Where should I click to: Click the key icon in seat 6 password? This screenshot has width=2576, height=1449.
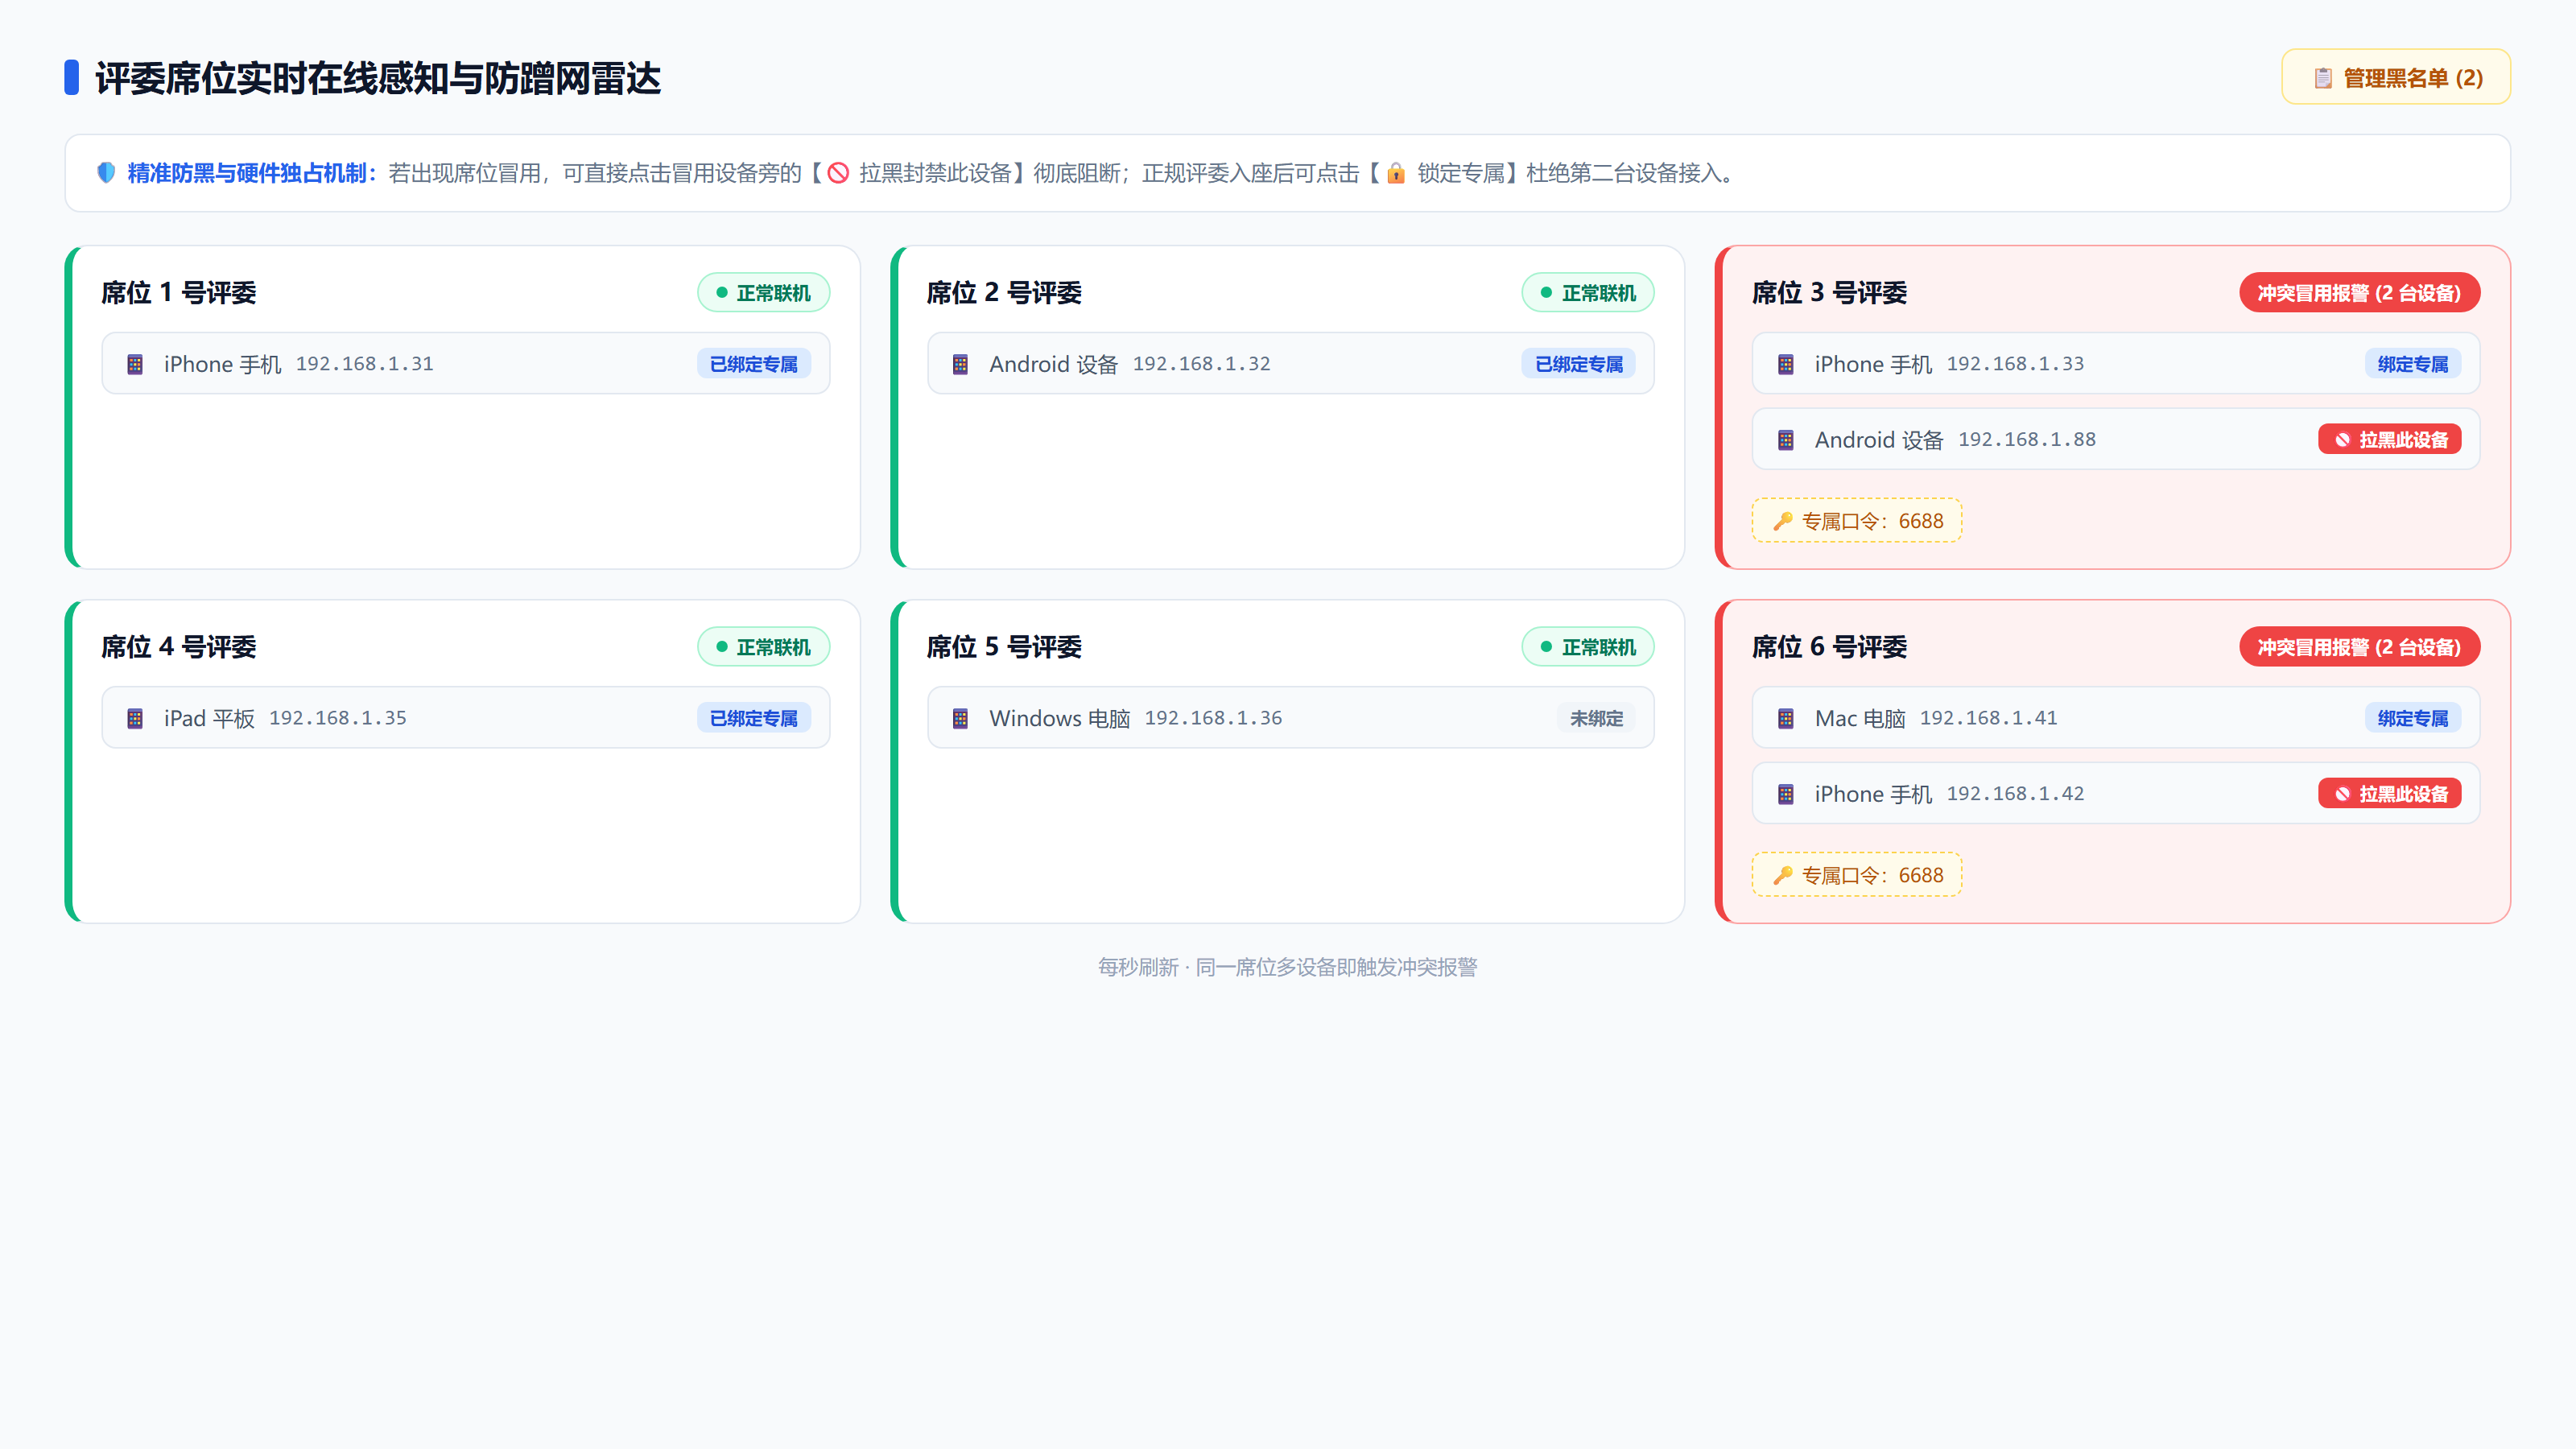click(x=1782, y=875)
